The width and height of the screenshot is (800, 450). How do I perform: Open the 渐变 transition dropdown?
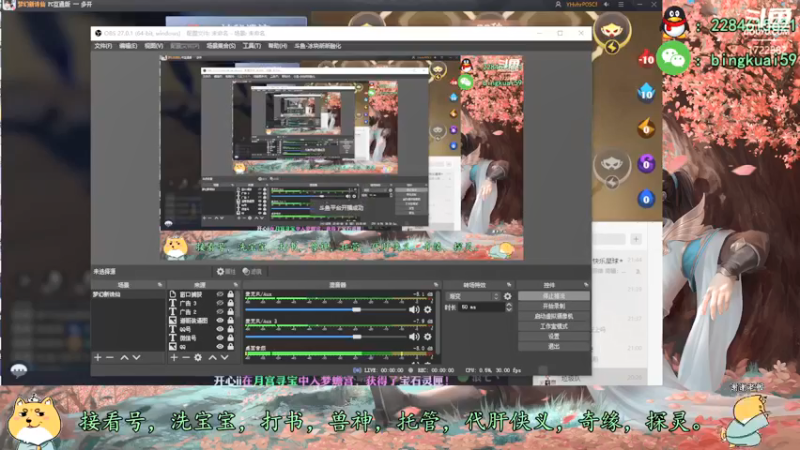point(472,296)
